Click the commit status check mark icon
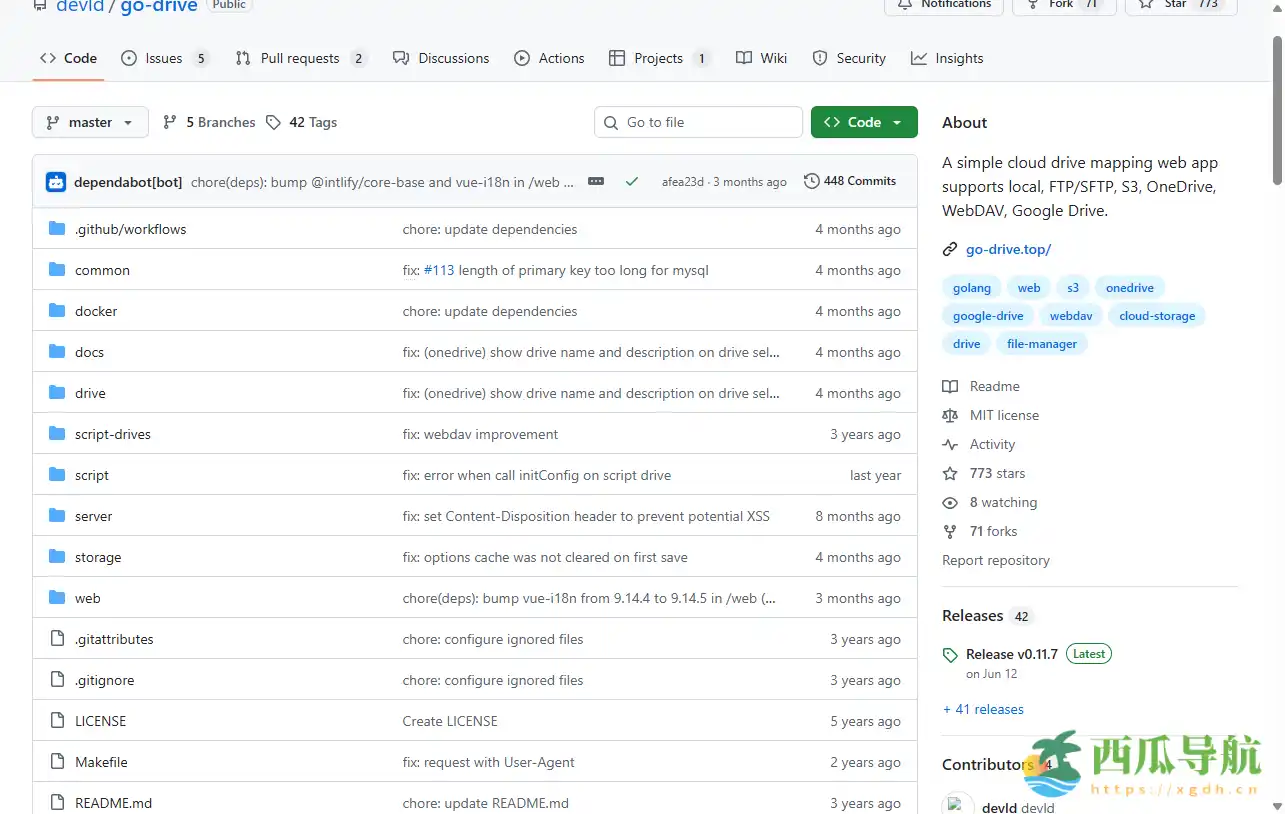 tap(631, 182)
